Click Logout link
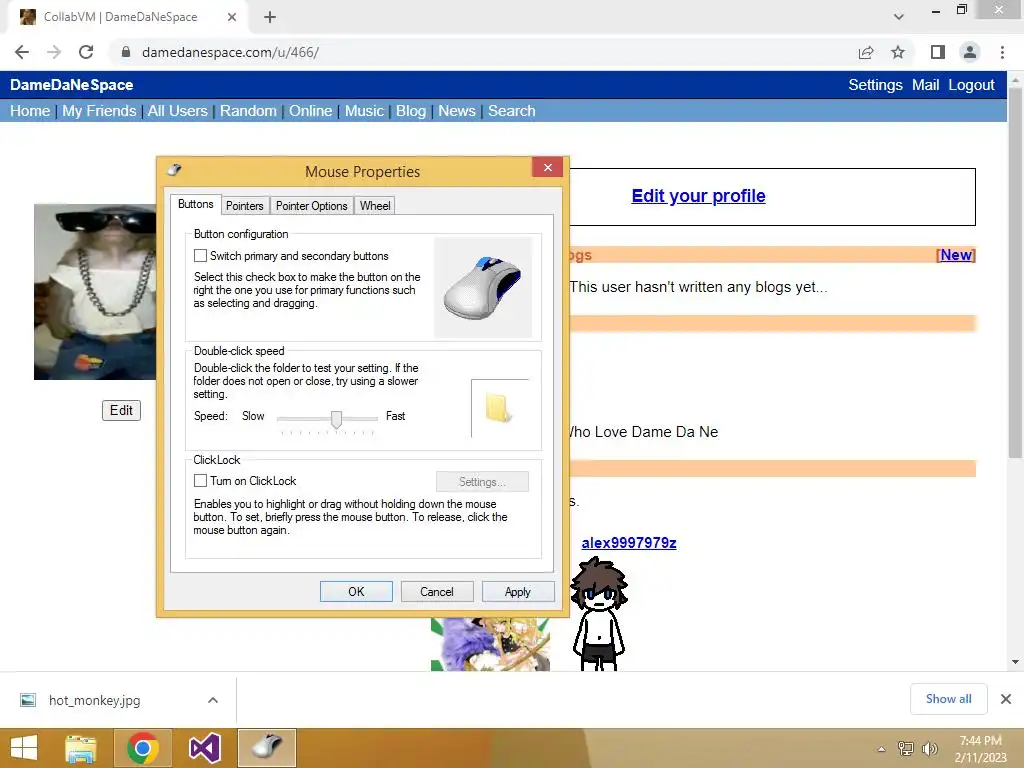The width and height of the screenshot is (1024, 768). (971, 85)
